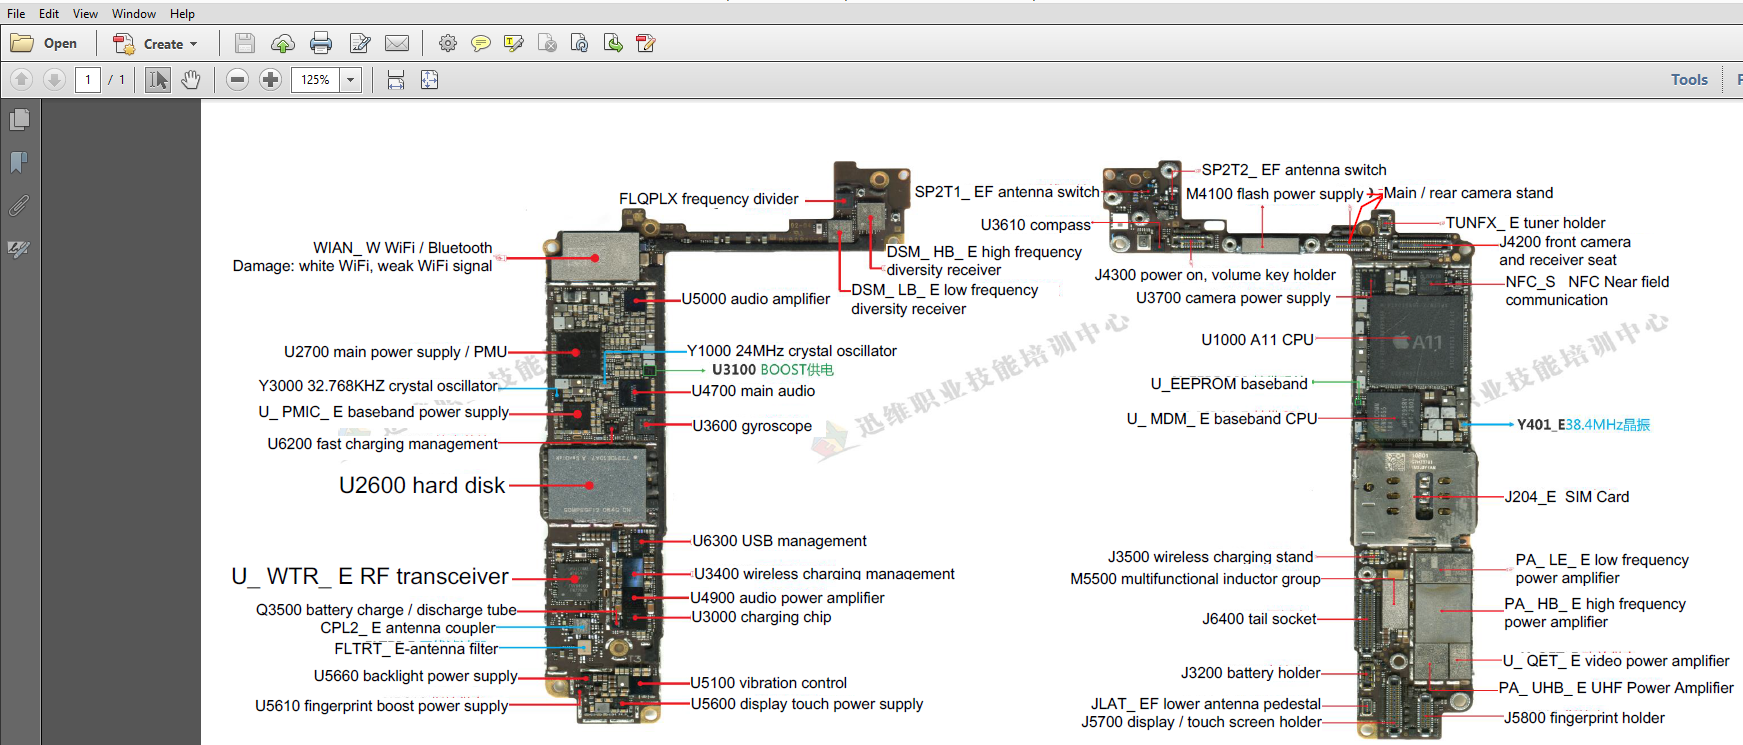The width and height of the screenshot is (1743, 745).
Task: Click the Print file icon
Action: (321, 43)
